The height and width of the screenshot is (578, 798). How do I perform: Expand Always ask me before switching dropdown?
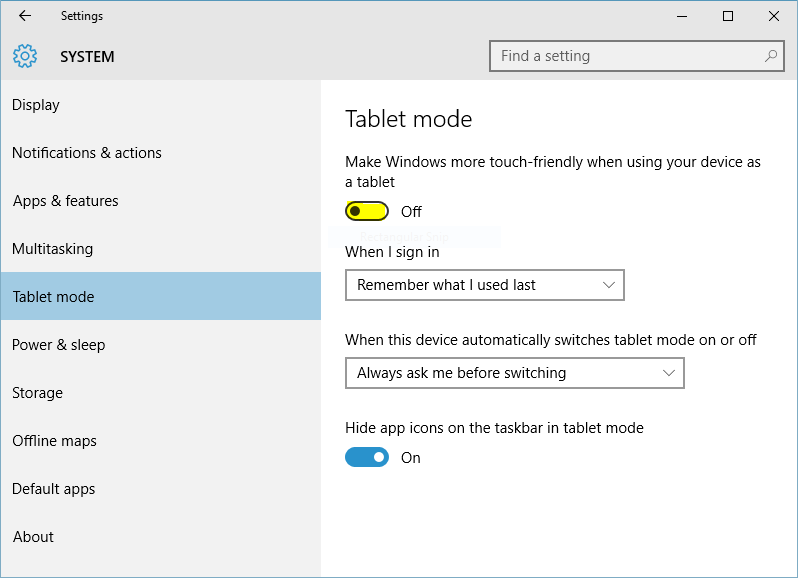[x=515, y=373]
